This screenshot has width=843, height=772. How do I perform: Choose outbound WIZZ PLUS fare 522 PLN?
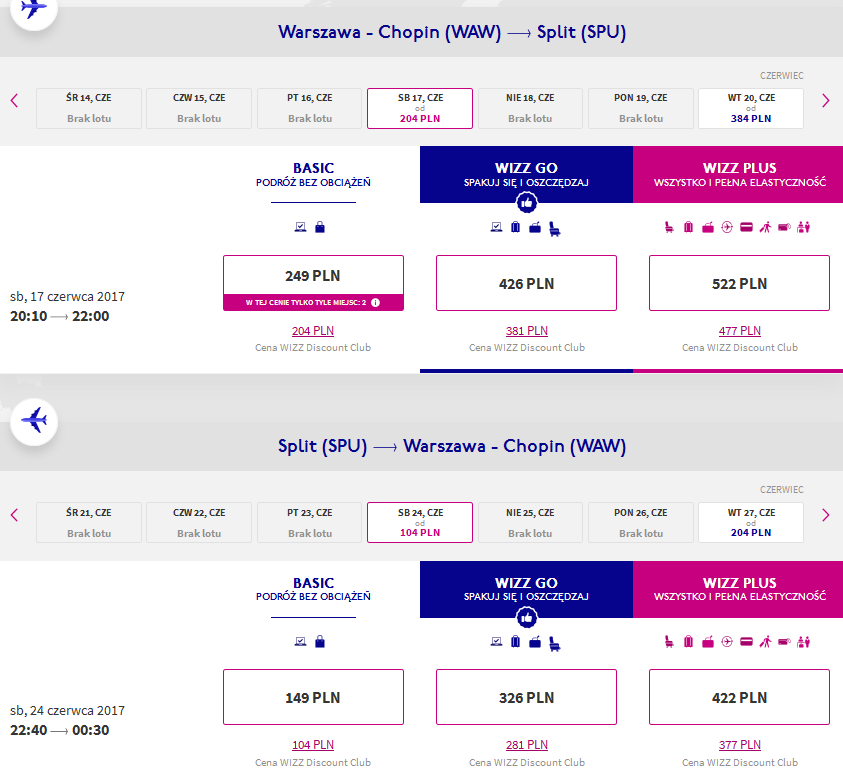pyautogui.click(x=739, y=283)
